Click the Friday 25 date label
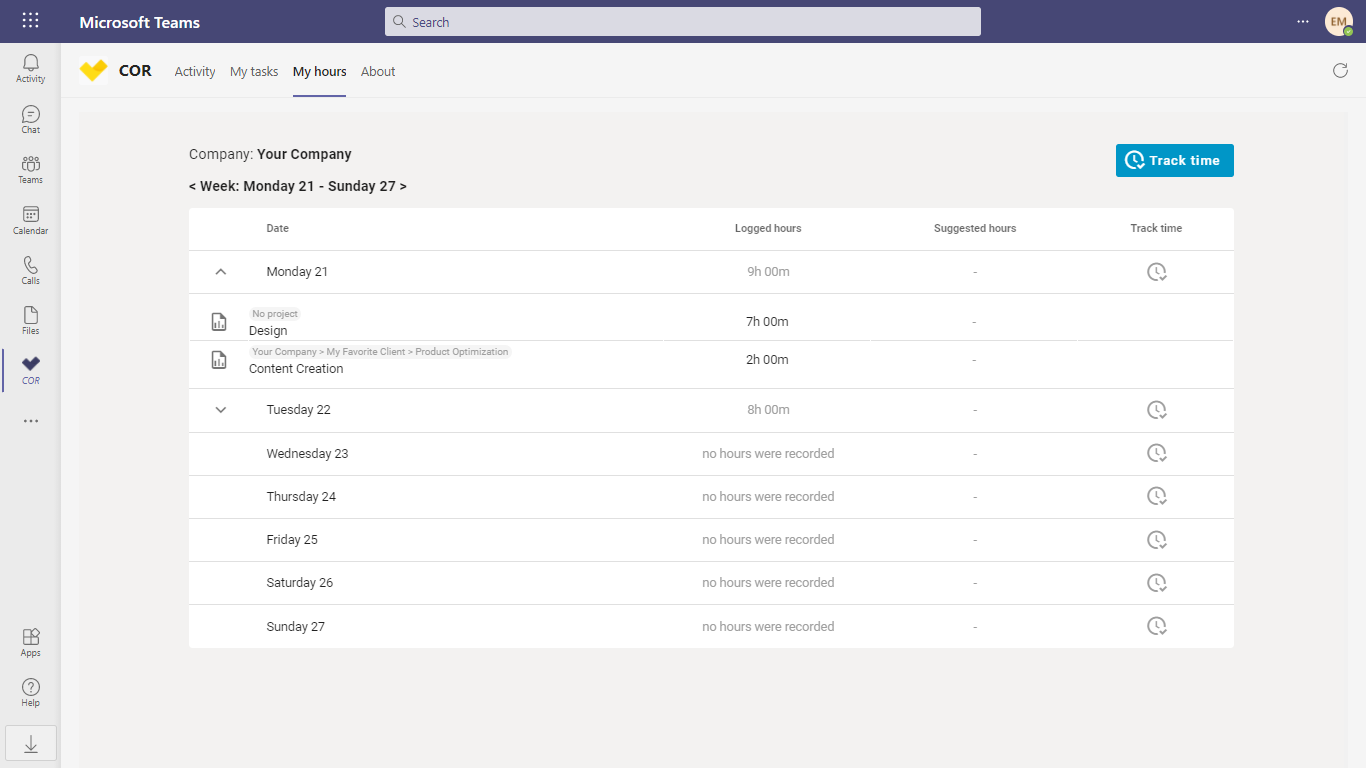The width and height of the screenshot is (1366, 768). 292,540
